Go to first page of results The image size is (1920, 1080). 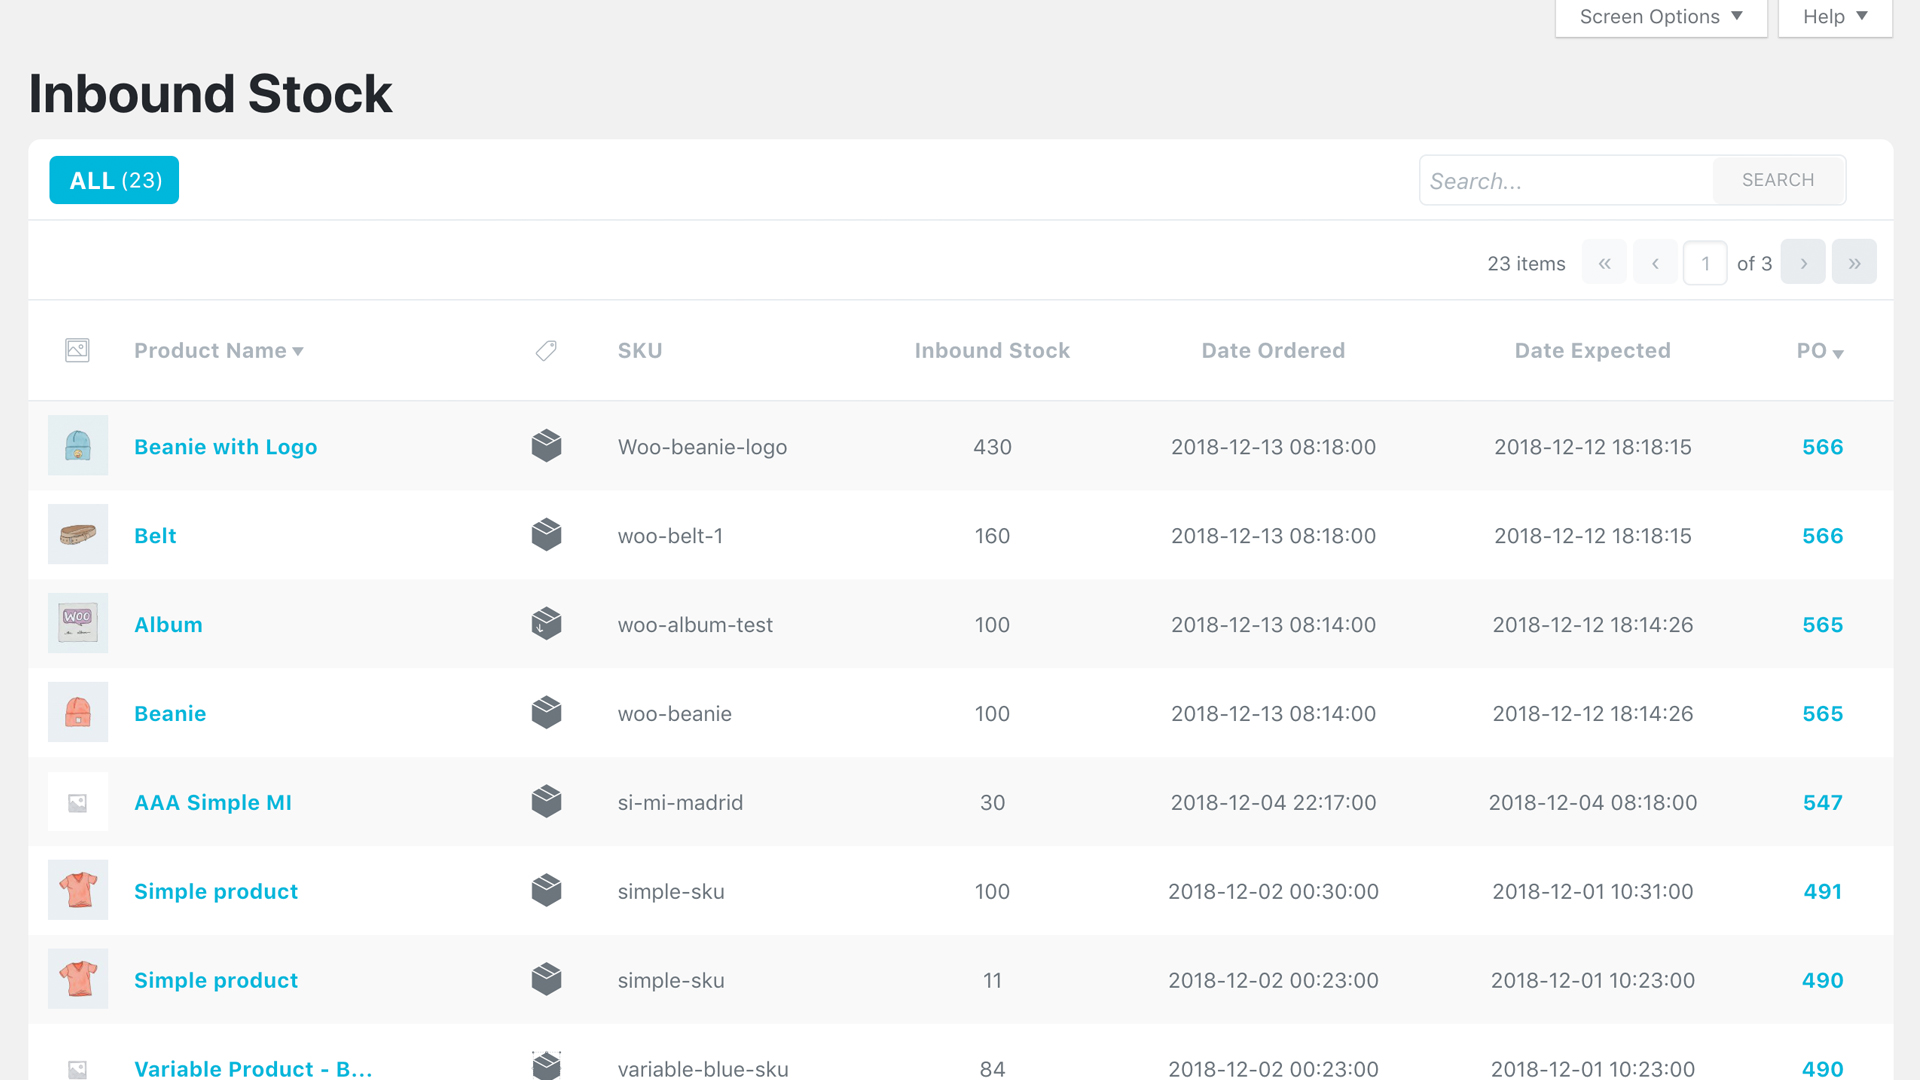coord(1604,263)
